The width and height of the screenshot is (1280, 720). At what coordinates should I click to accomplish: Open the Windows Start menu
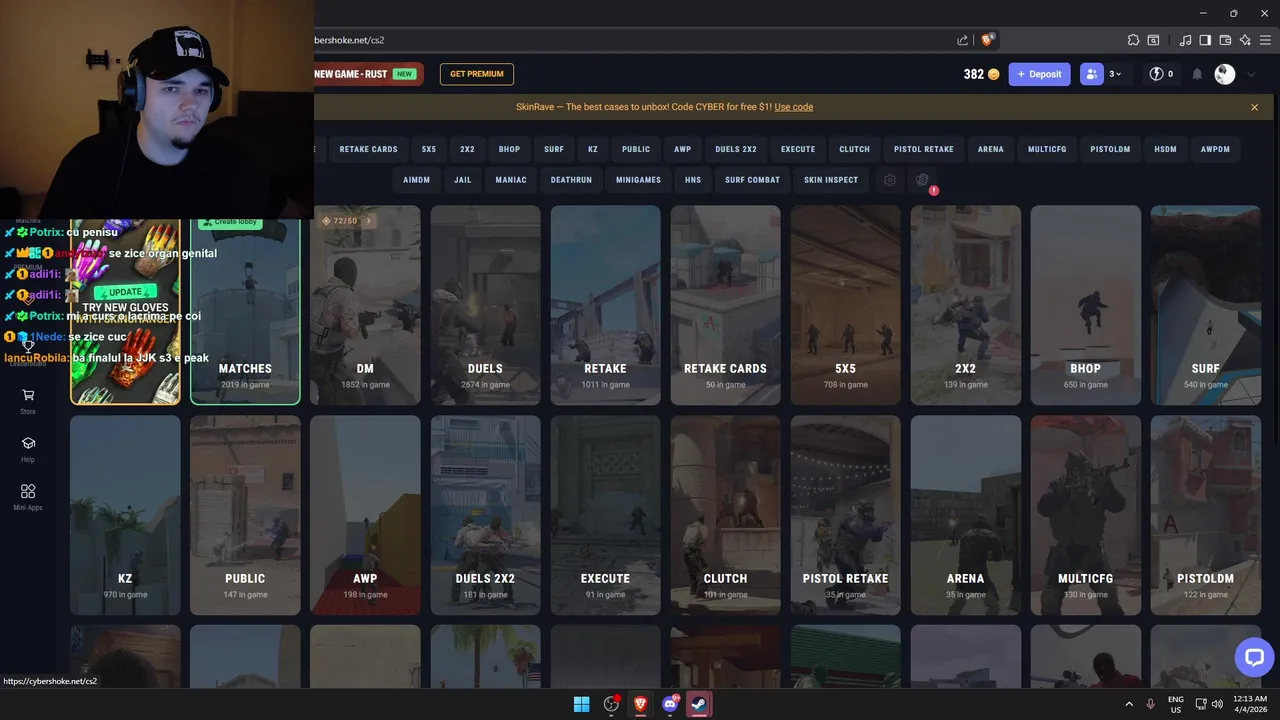(x=581, y=704)
